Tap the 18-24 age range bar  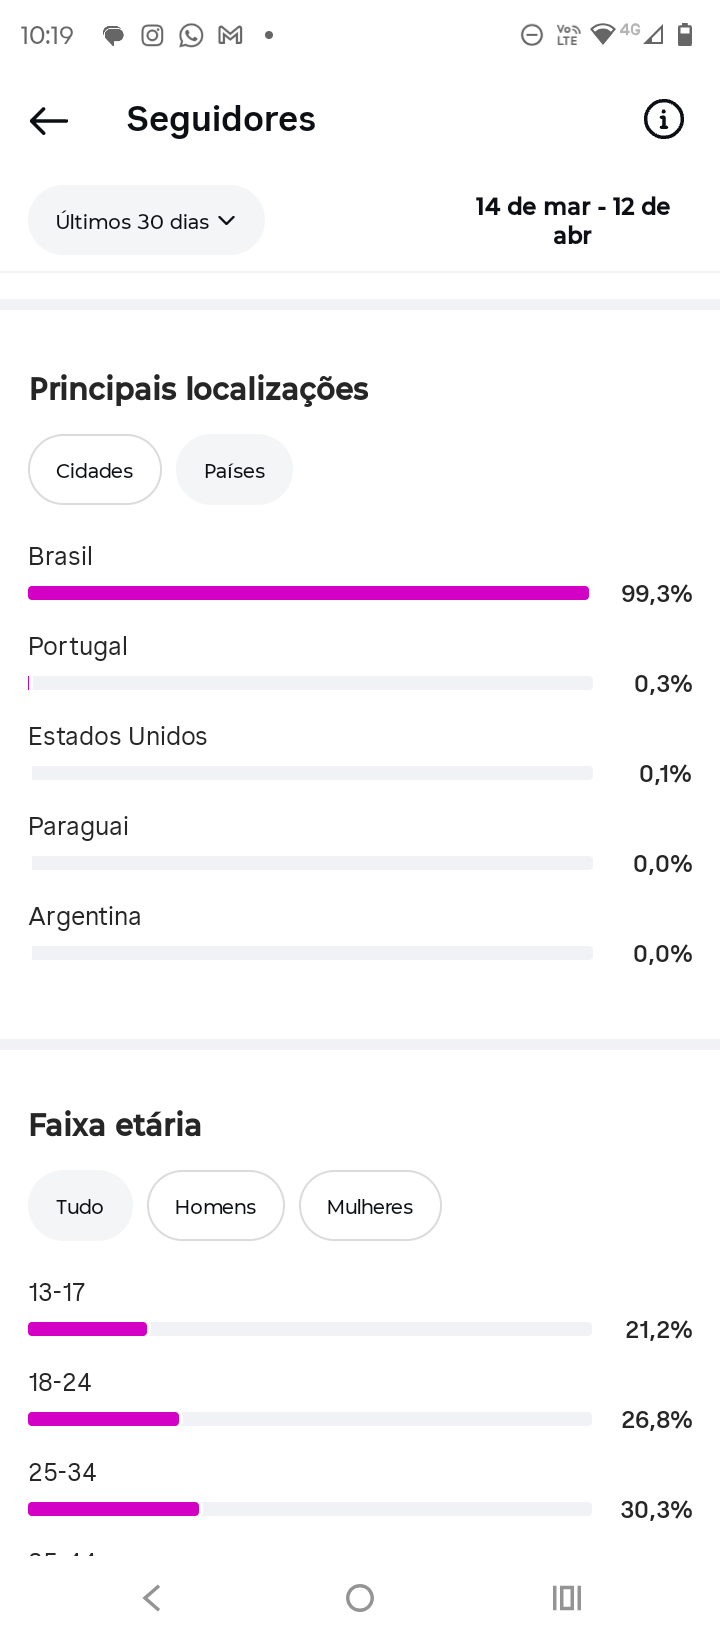coord(309,1419)
